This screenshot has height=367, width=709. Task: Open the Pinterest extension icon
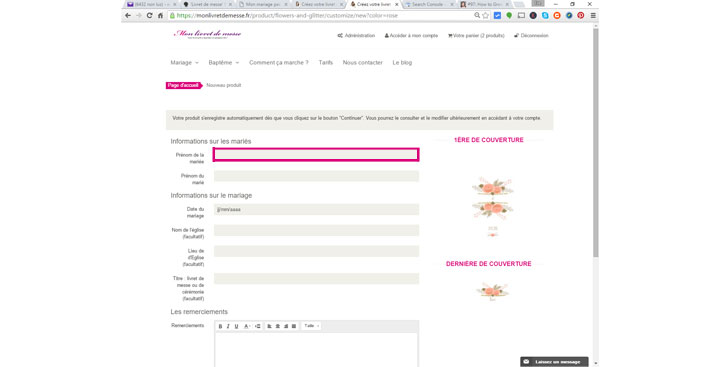[581, 15]
